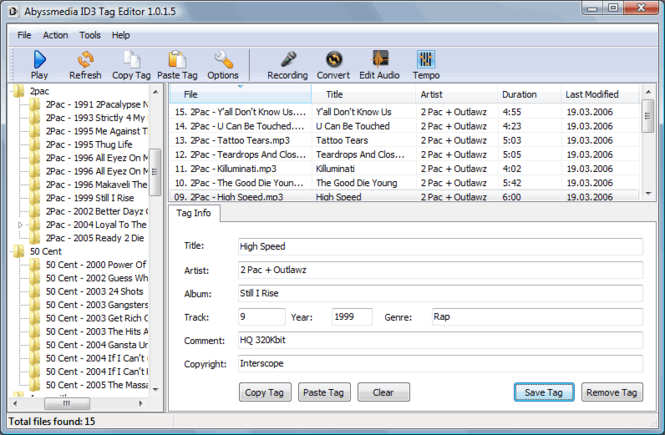The height and width of the screenshot is (435, 665).
Task: Switch to the Tag Info tab
Action: pyautogui.click(x=193, y=213)
